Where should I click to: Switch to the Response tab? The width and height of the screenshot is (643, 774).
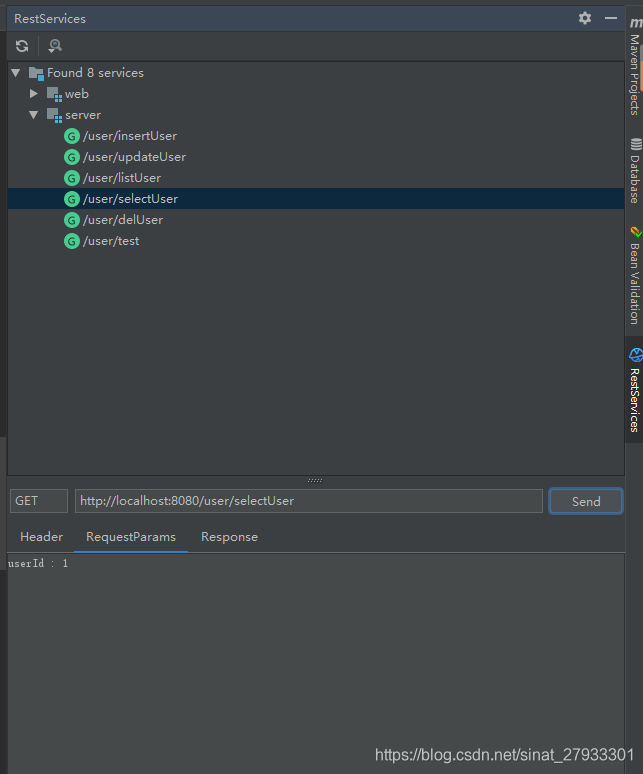pyautogui.click(x=229, y=537)
